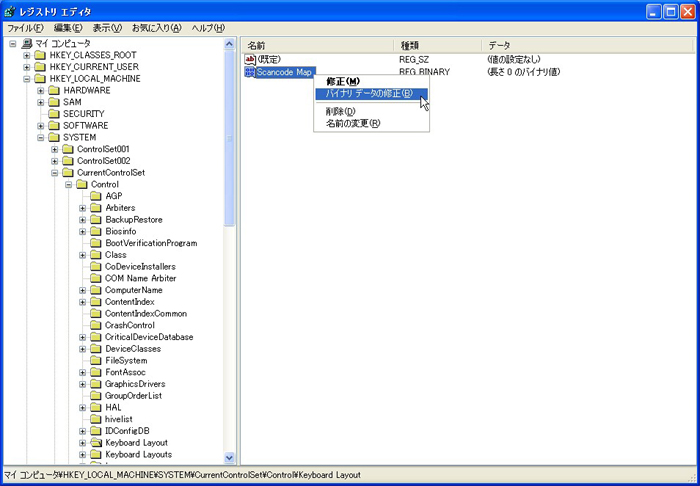700x486 pixels.
Task: Select the CriticalDeviceDatabase key
Action: [149, 337]
